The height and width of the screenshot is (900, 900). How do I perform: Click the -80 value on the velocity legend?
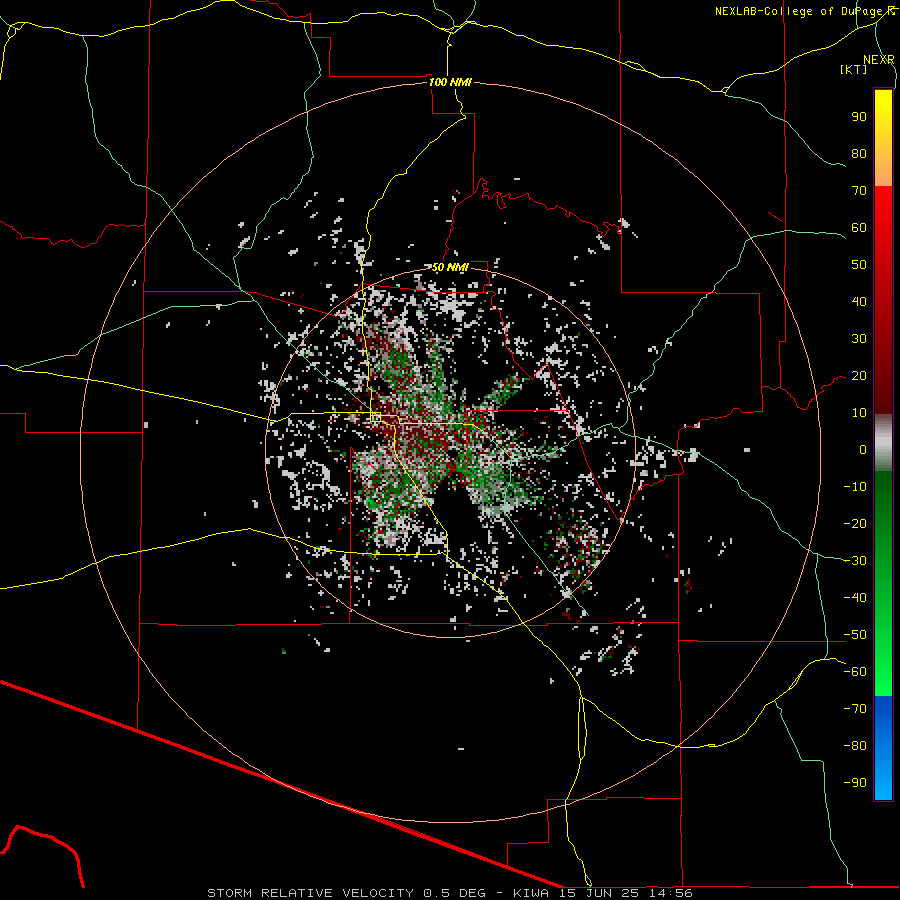coord(855,746)
